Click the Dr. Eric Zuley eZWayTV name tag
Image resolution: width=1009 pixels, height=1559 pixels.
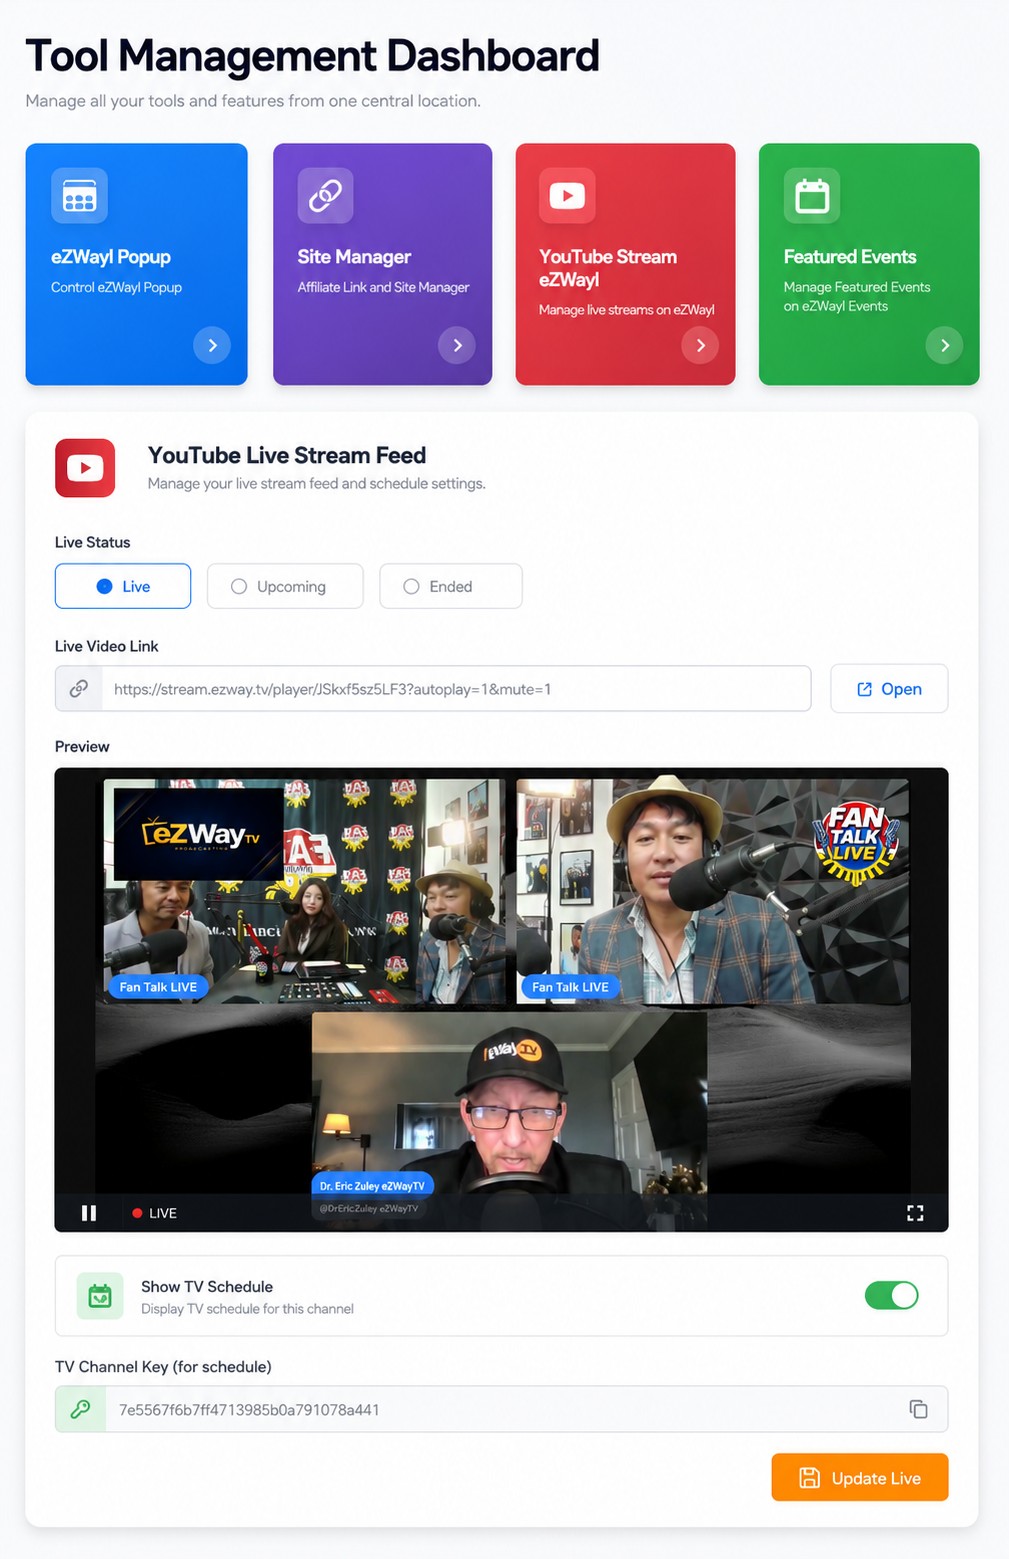[x=372, y=1186]
